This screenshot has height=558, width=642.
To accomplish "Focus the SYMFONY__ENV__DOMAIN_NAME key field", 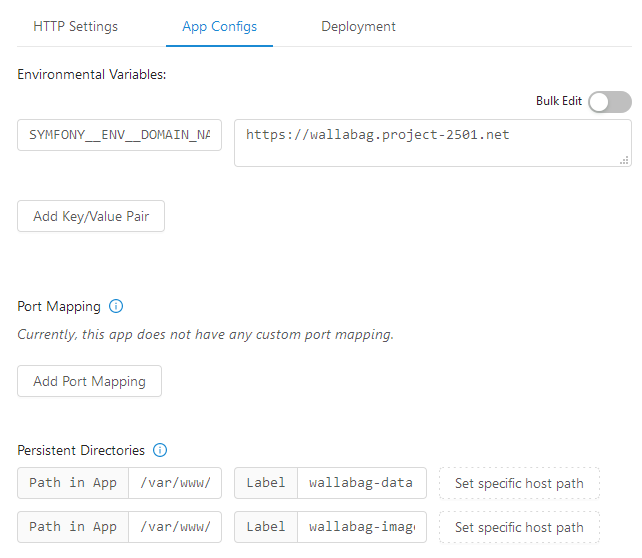I will [x=119, y=135].
